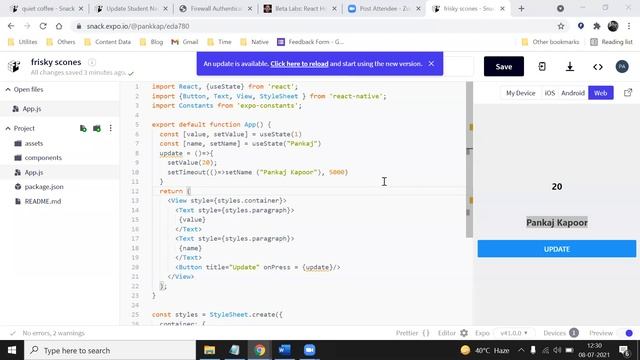
Task: Open Word from the taskbar
Action: [284, 350]
